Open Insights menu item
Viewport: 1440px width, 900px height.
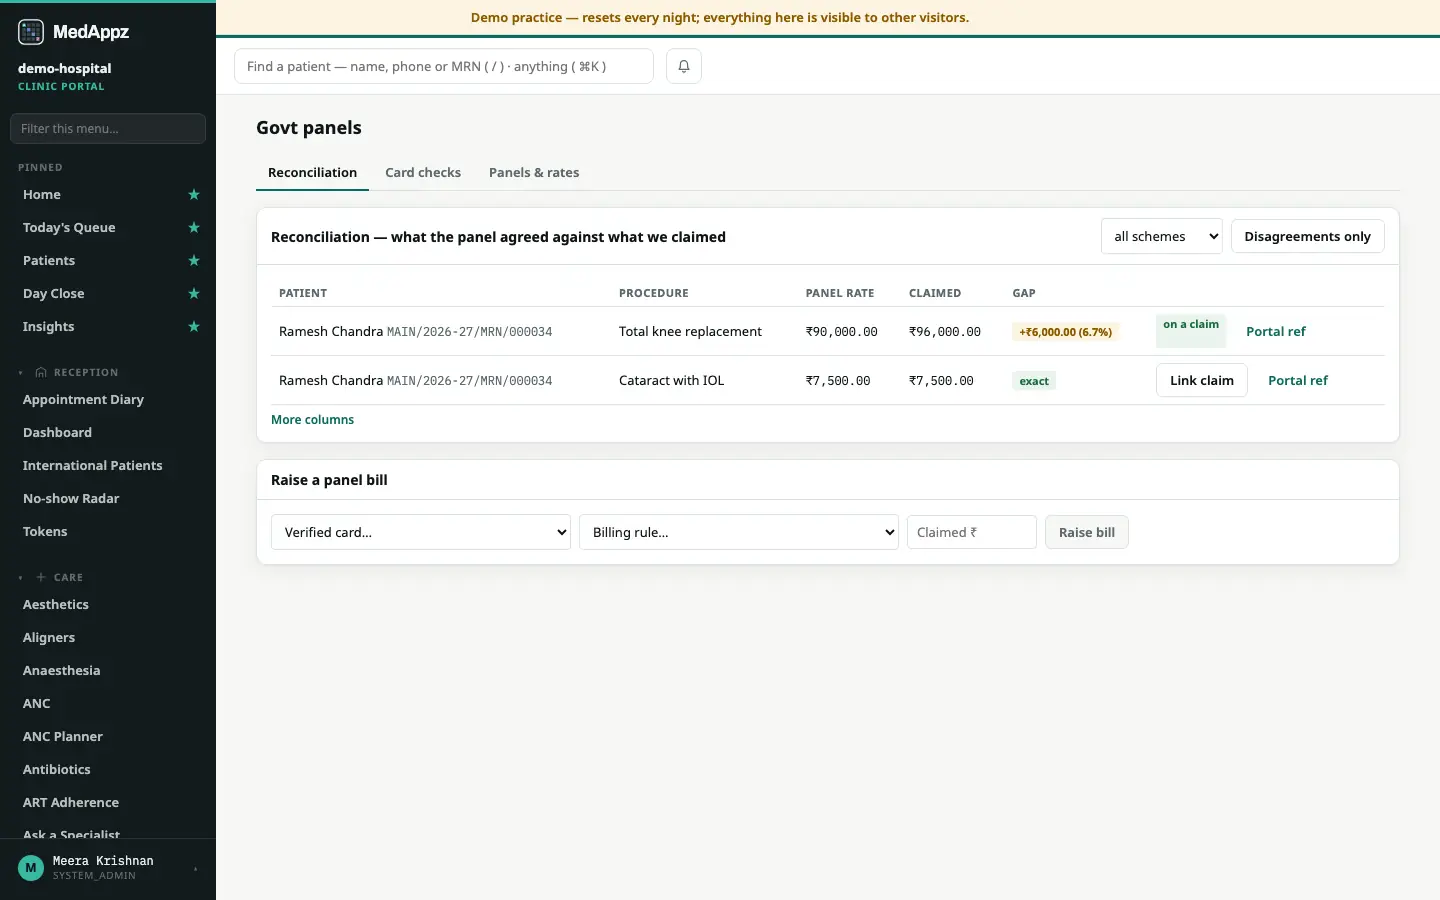click(48, 327)
